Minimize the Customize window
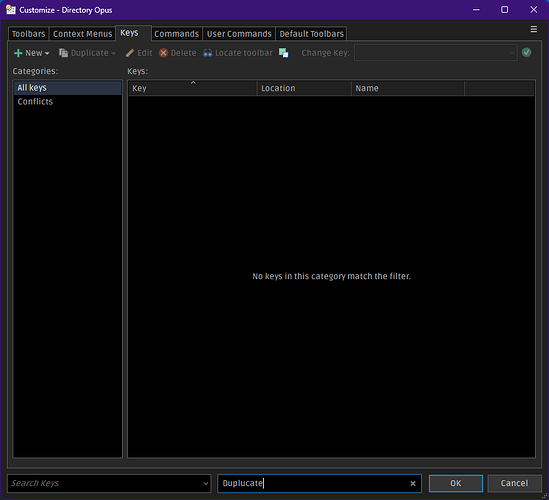 [476, 10]
